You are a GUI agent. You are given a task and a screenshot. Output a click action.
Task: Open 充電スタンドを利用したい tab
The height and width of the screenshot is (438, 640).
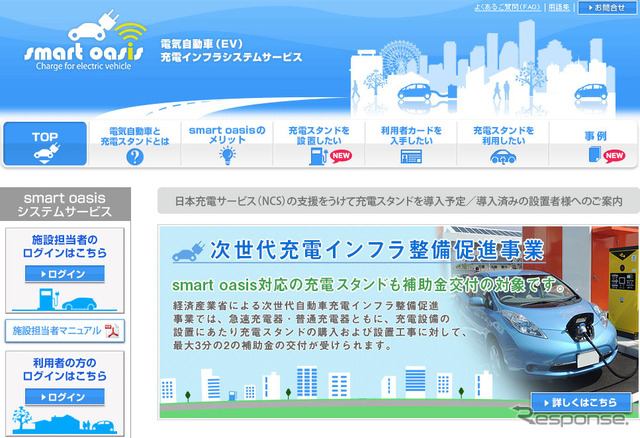point(504,144)
